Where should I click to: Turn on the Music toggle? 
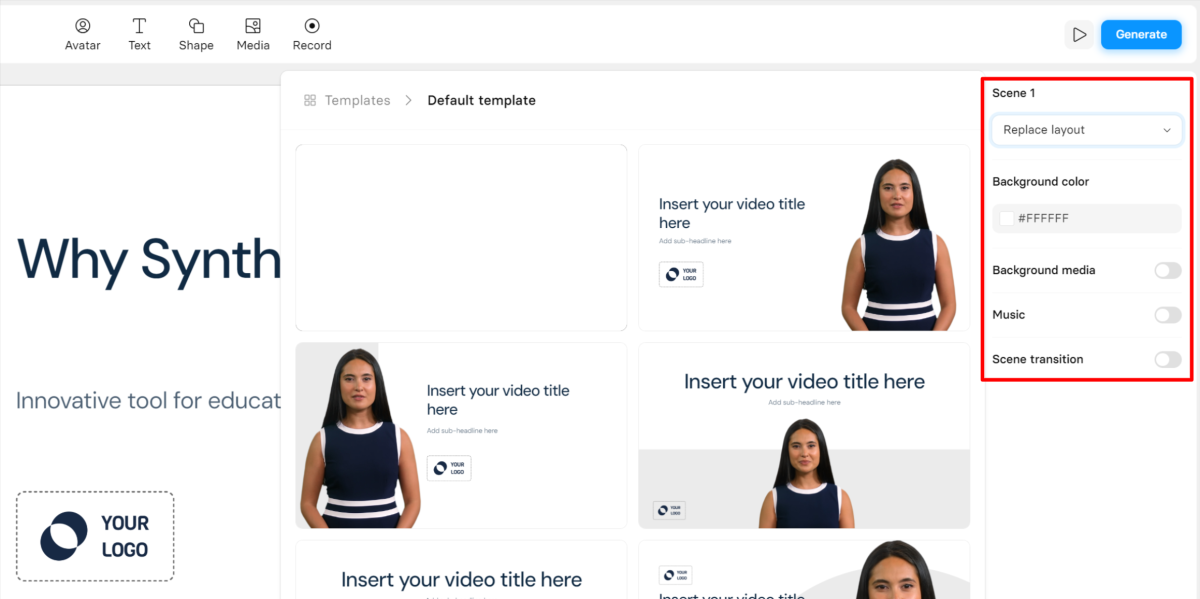coord(1167,315)
